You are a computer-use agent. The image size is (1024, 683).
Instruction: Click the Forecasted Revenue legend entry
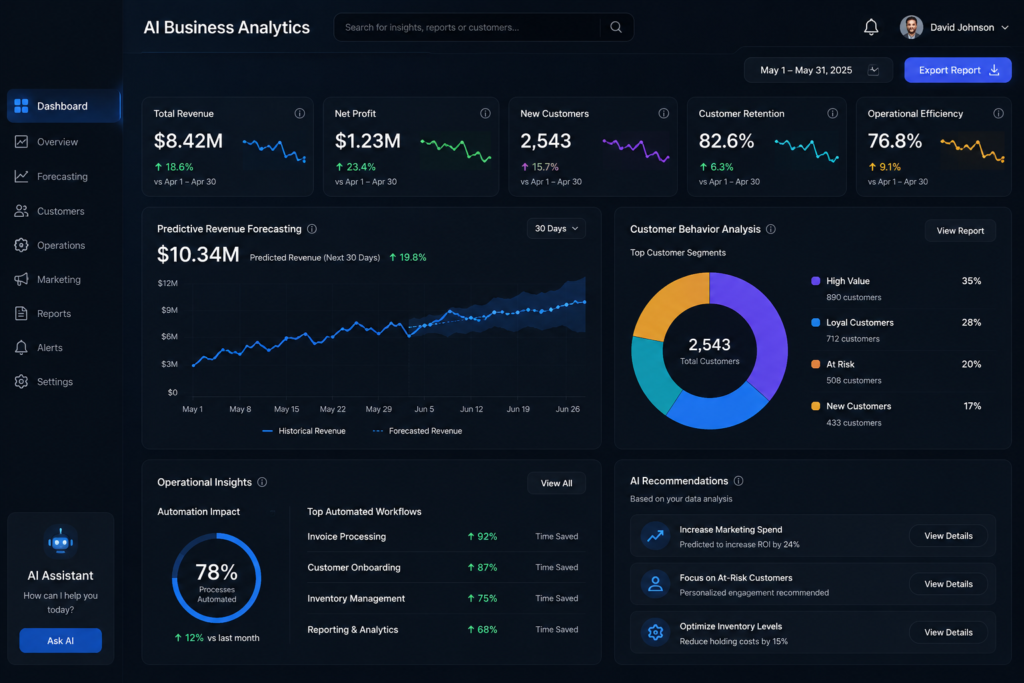coord(417,431)
